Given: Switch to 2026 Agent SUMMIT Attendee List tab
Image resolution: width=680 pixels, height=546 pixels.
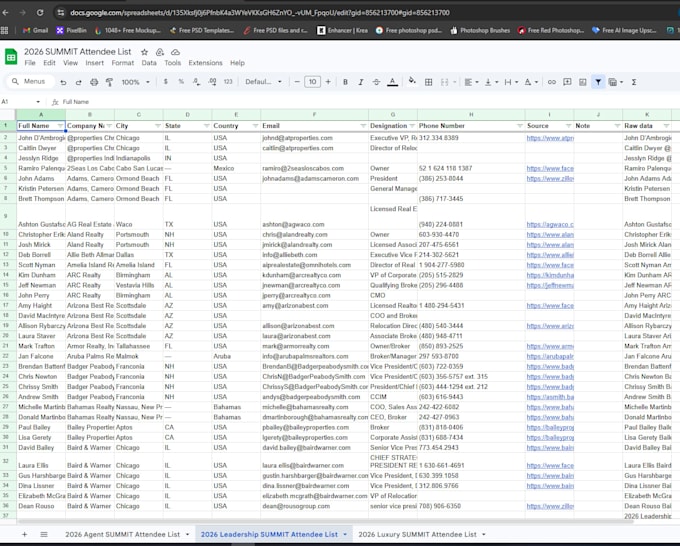Looking at the screenshot, I should (122, 534).
